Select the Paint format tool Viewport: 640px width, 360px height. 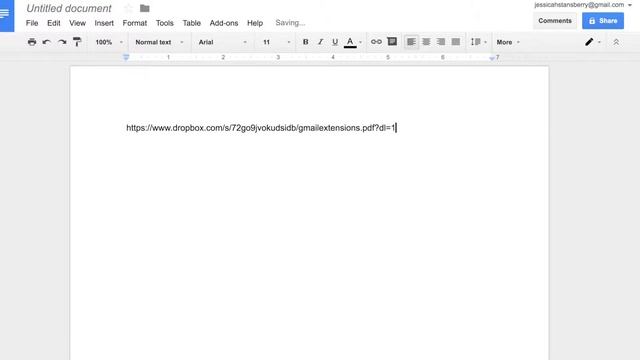[x=77, y=42]
